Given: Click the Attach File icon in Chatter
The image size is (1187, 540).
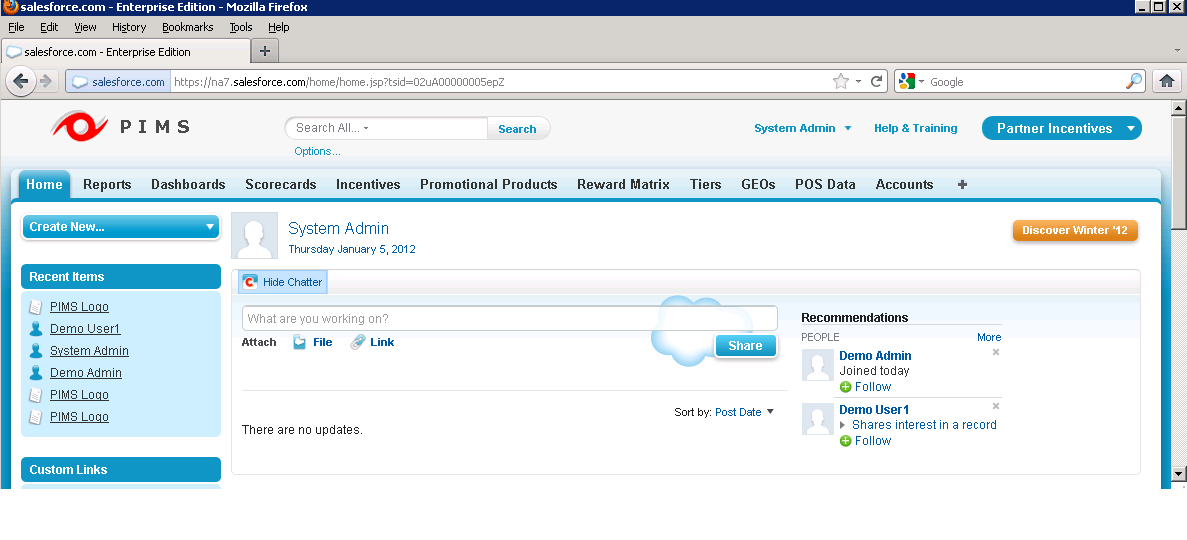Looking at the screenshot, I should (x=300, y=342).
